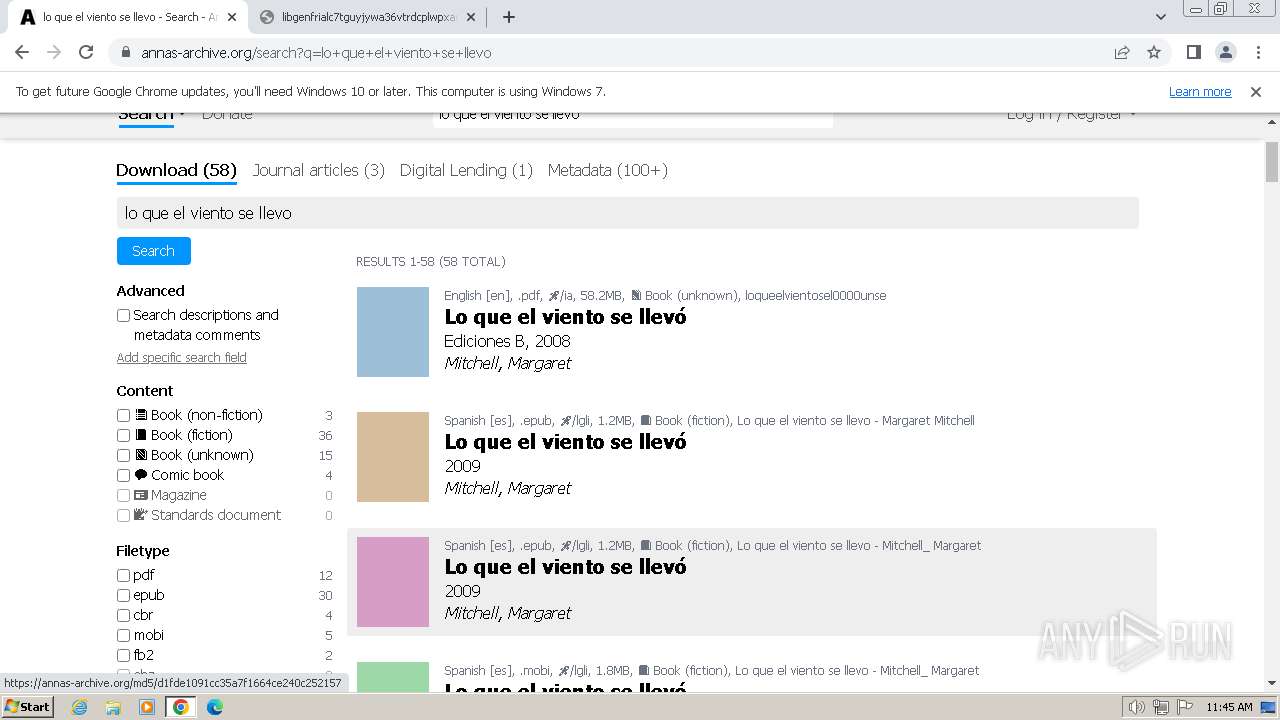Switch to the Download (58) tab
The width and height of the screenshot is (1280, 720).
point(176,170)
